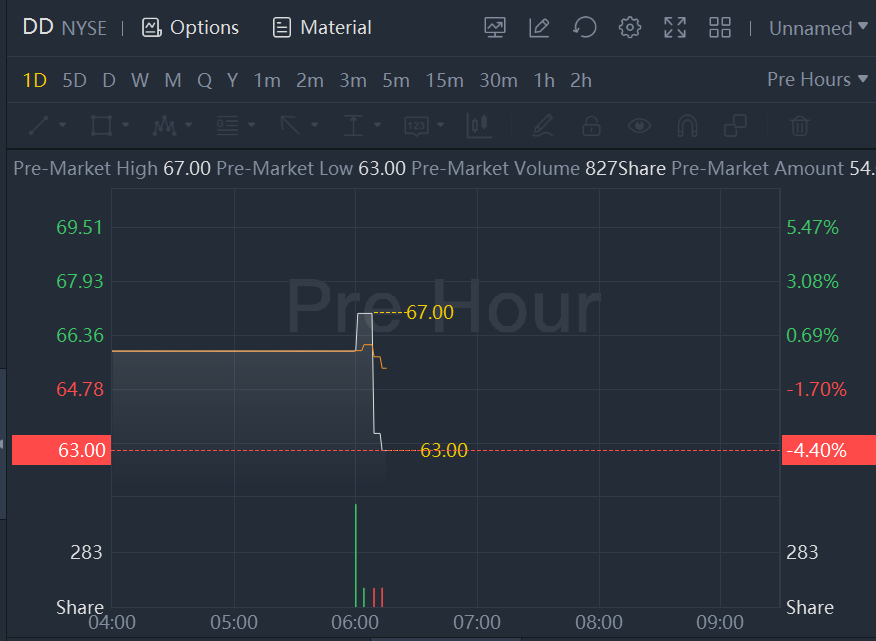Image resolution: width=876 pixels, height=641 pixels.
Task: Toggle drawings visibility eye icon
Action: [x=639, y=126]
